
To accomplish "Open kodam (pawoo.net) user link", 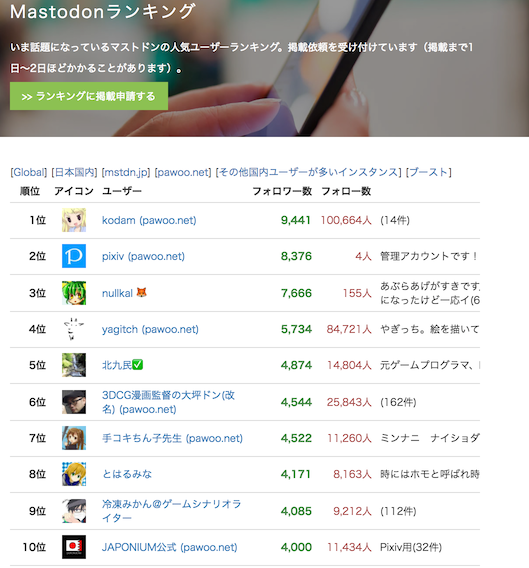I will [149, 220].
